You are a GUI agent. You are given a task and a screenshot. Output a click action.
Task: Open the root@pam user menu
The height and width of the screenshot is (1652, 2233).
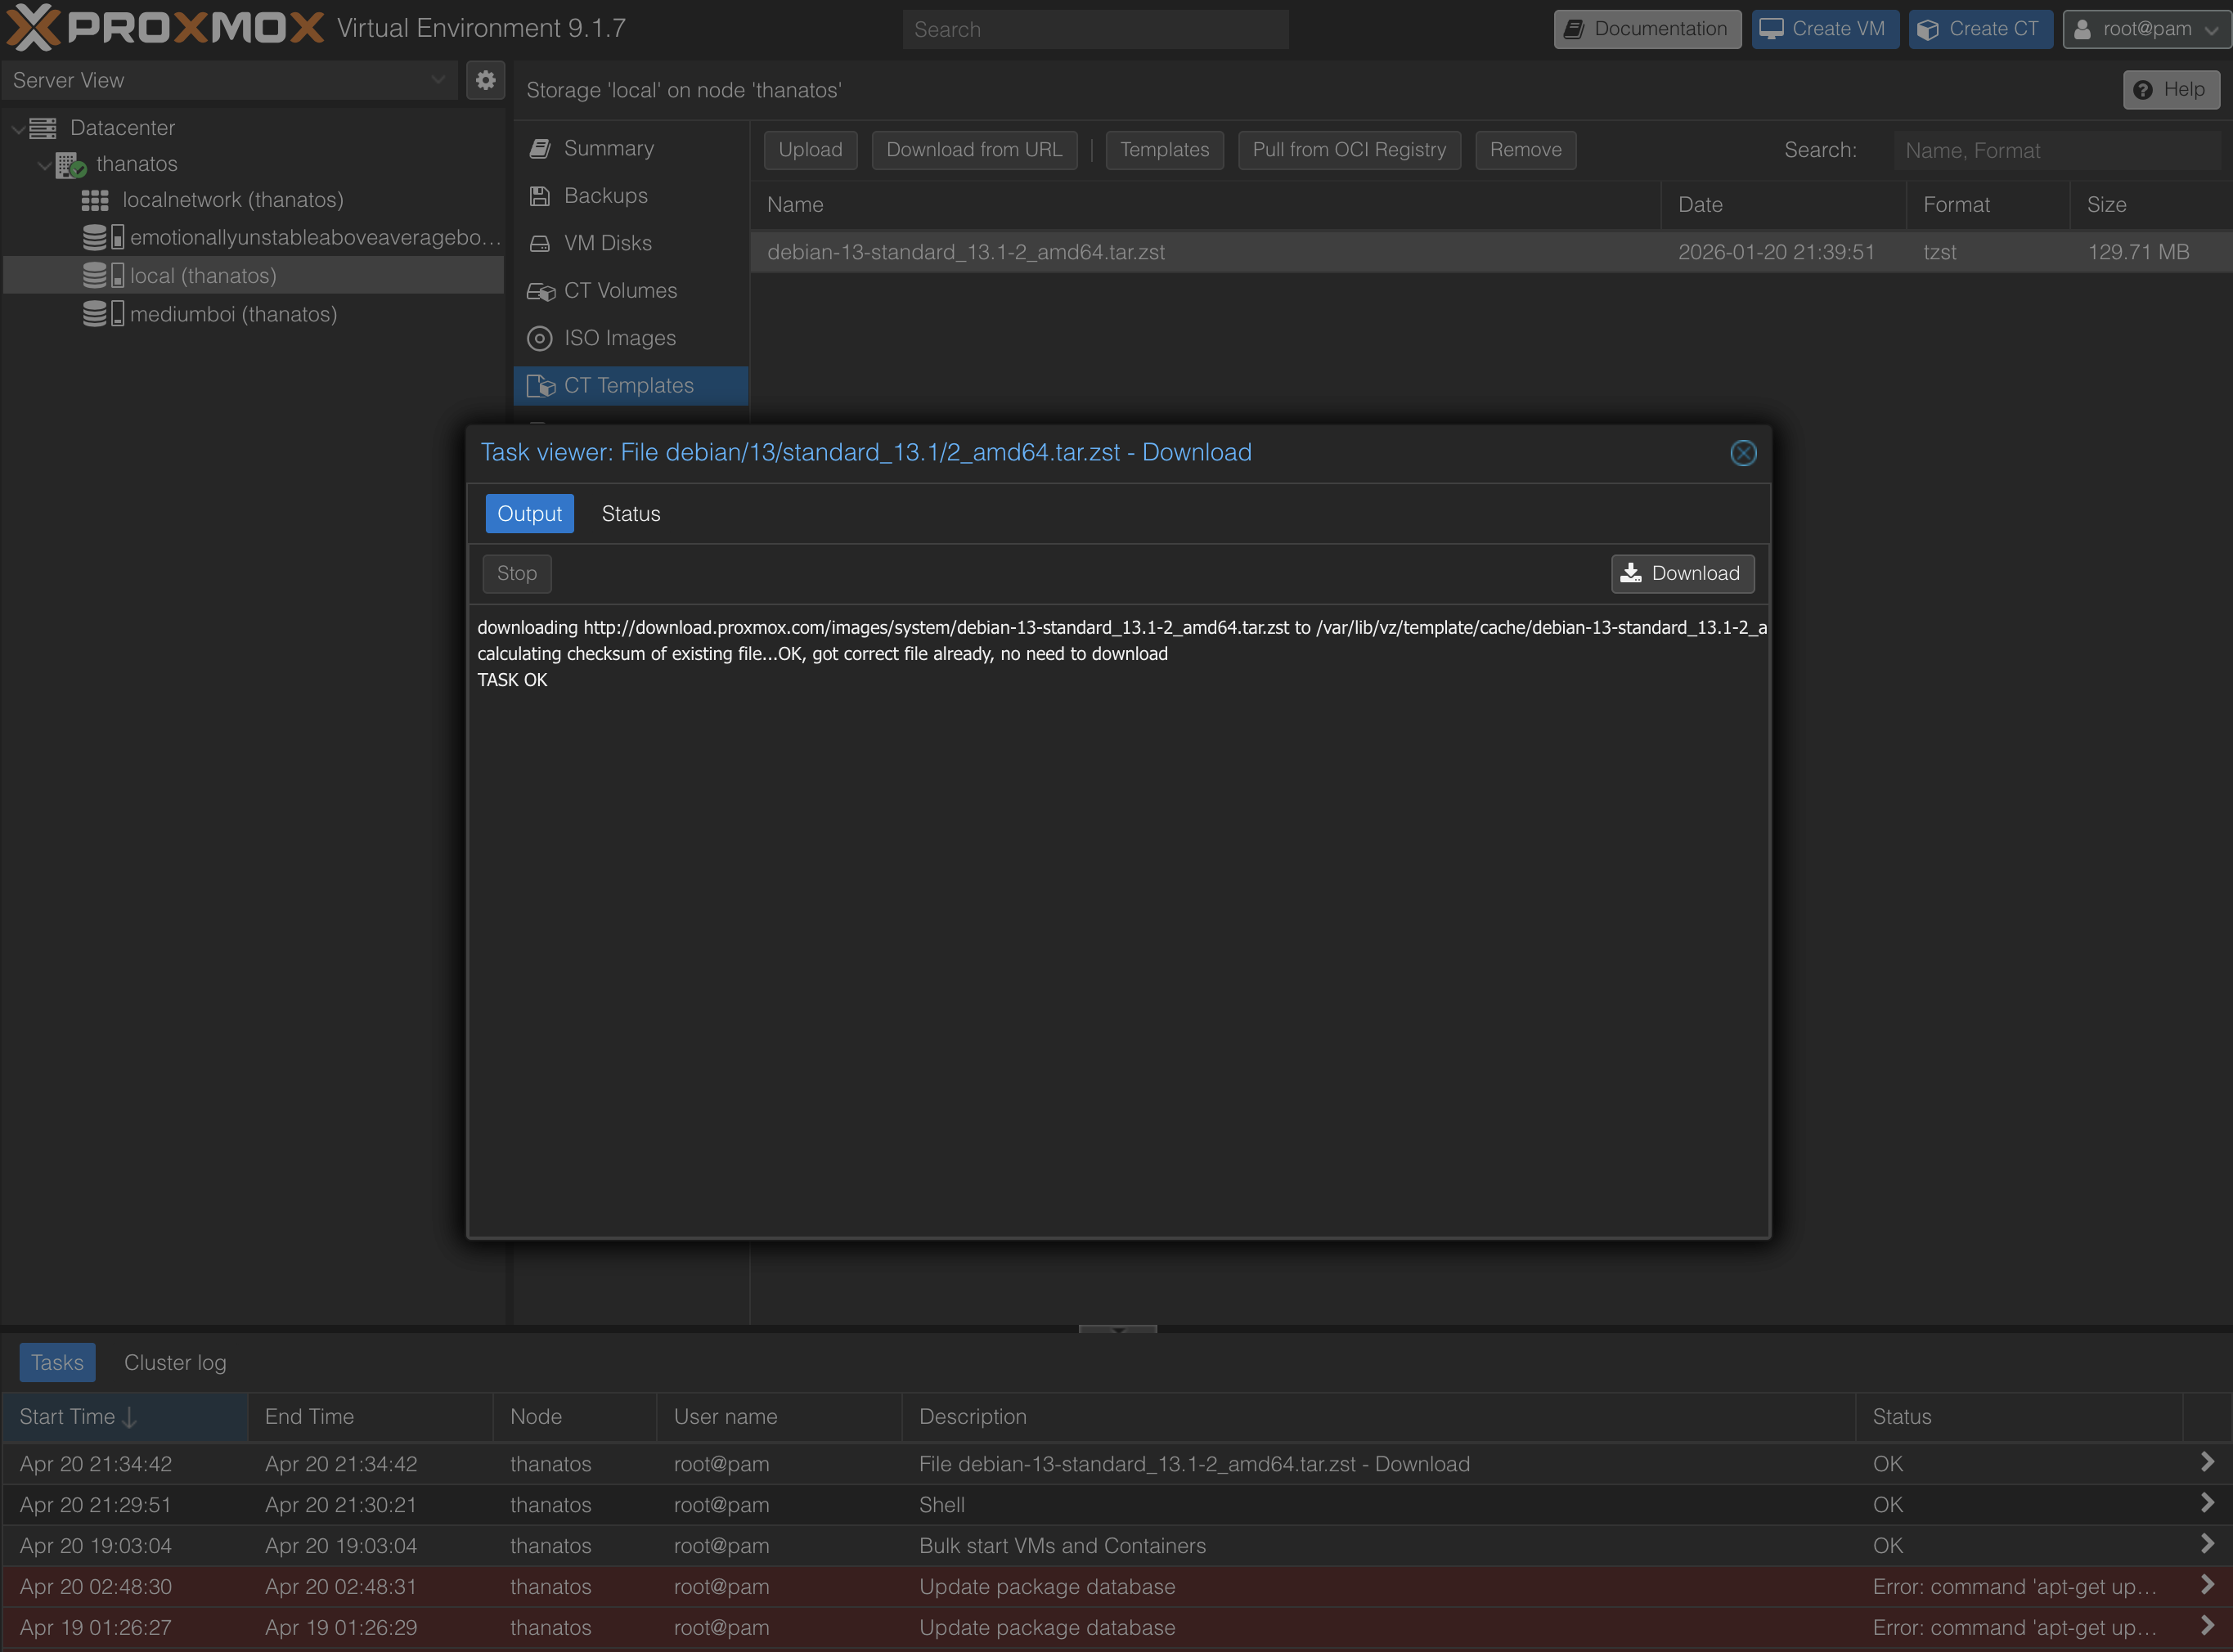2147,29
